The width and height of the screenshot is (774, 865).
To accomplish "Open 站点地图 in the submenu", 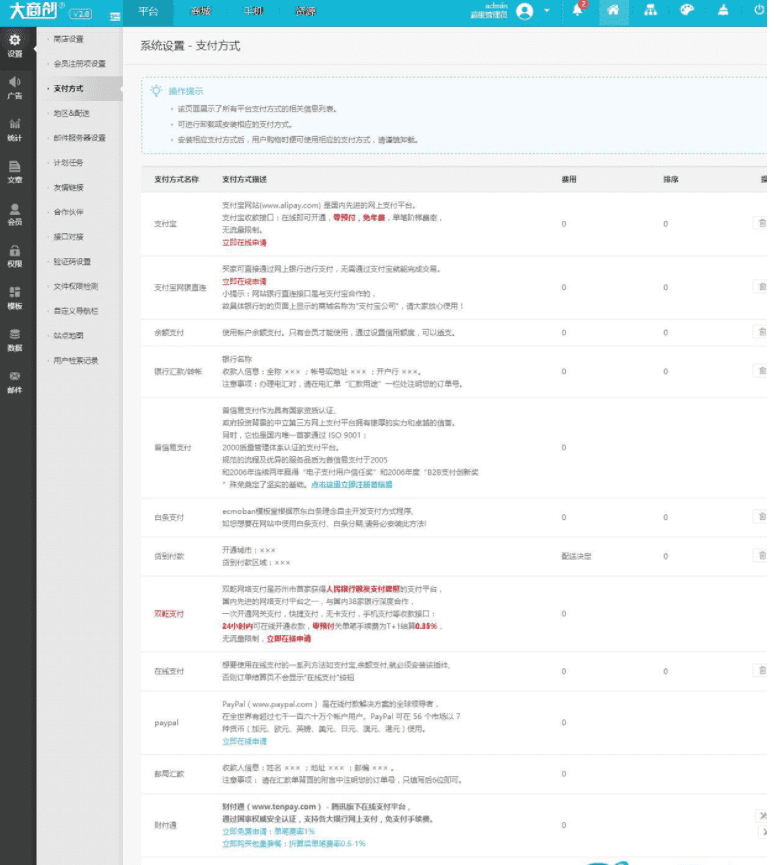I will (x=68, y=335).
